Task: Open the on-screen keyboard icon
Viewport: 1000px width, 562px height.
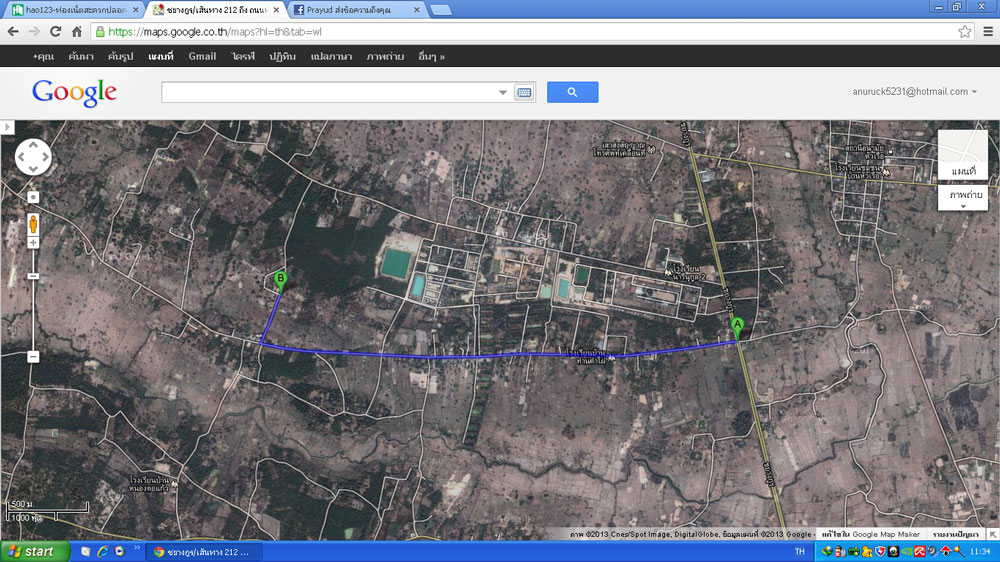Action: pyautogui.click(x=524, y=92)
